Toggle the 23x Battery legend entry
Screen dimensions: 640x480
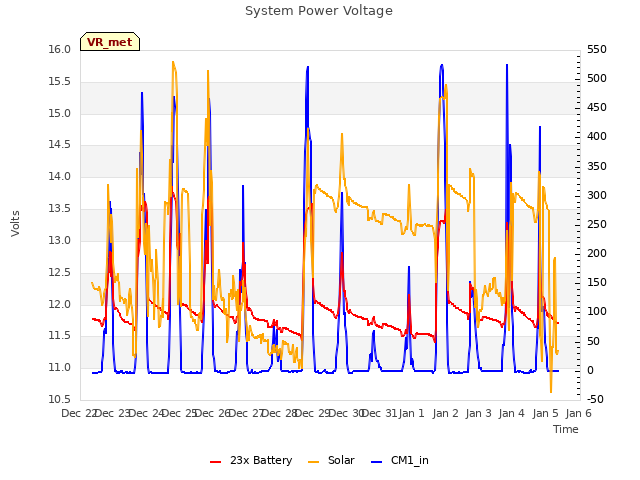[x=251, y=460]
